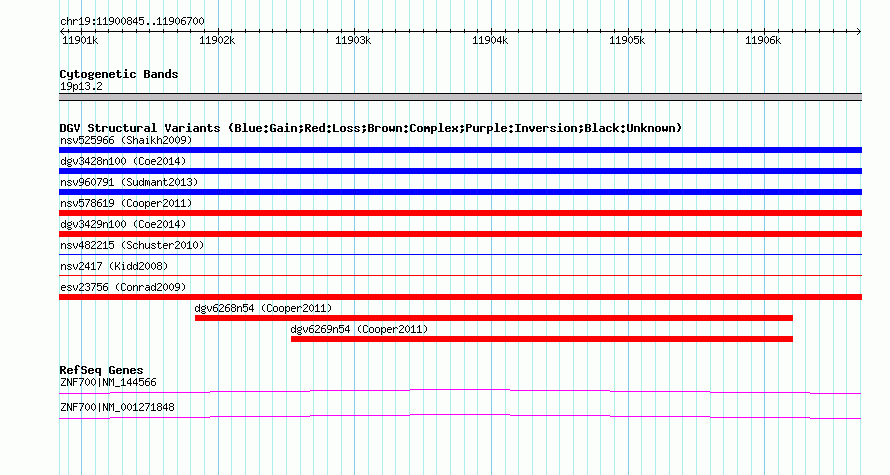Click the 11903k ruler position

(x=353, y=41)
